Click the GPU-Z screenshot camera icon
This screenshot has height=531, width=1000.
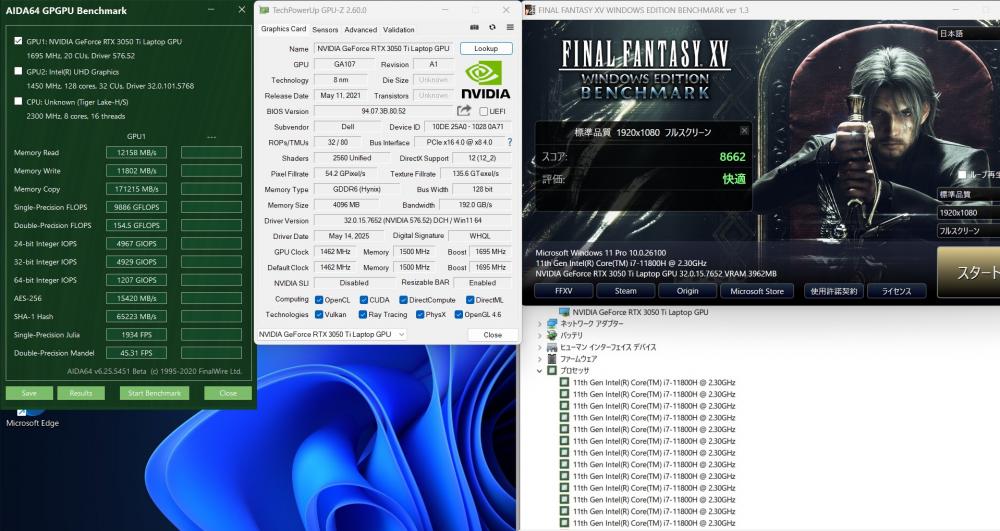(474, 27)
